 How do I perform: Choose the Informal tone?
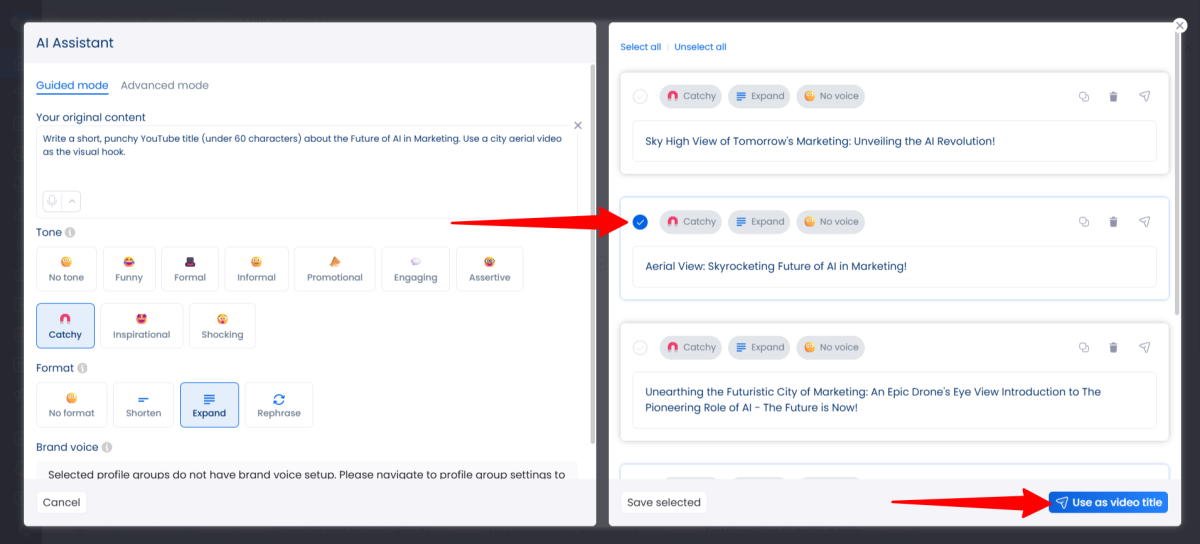coord(256,269)
